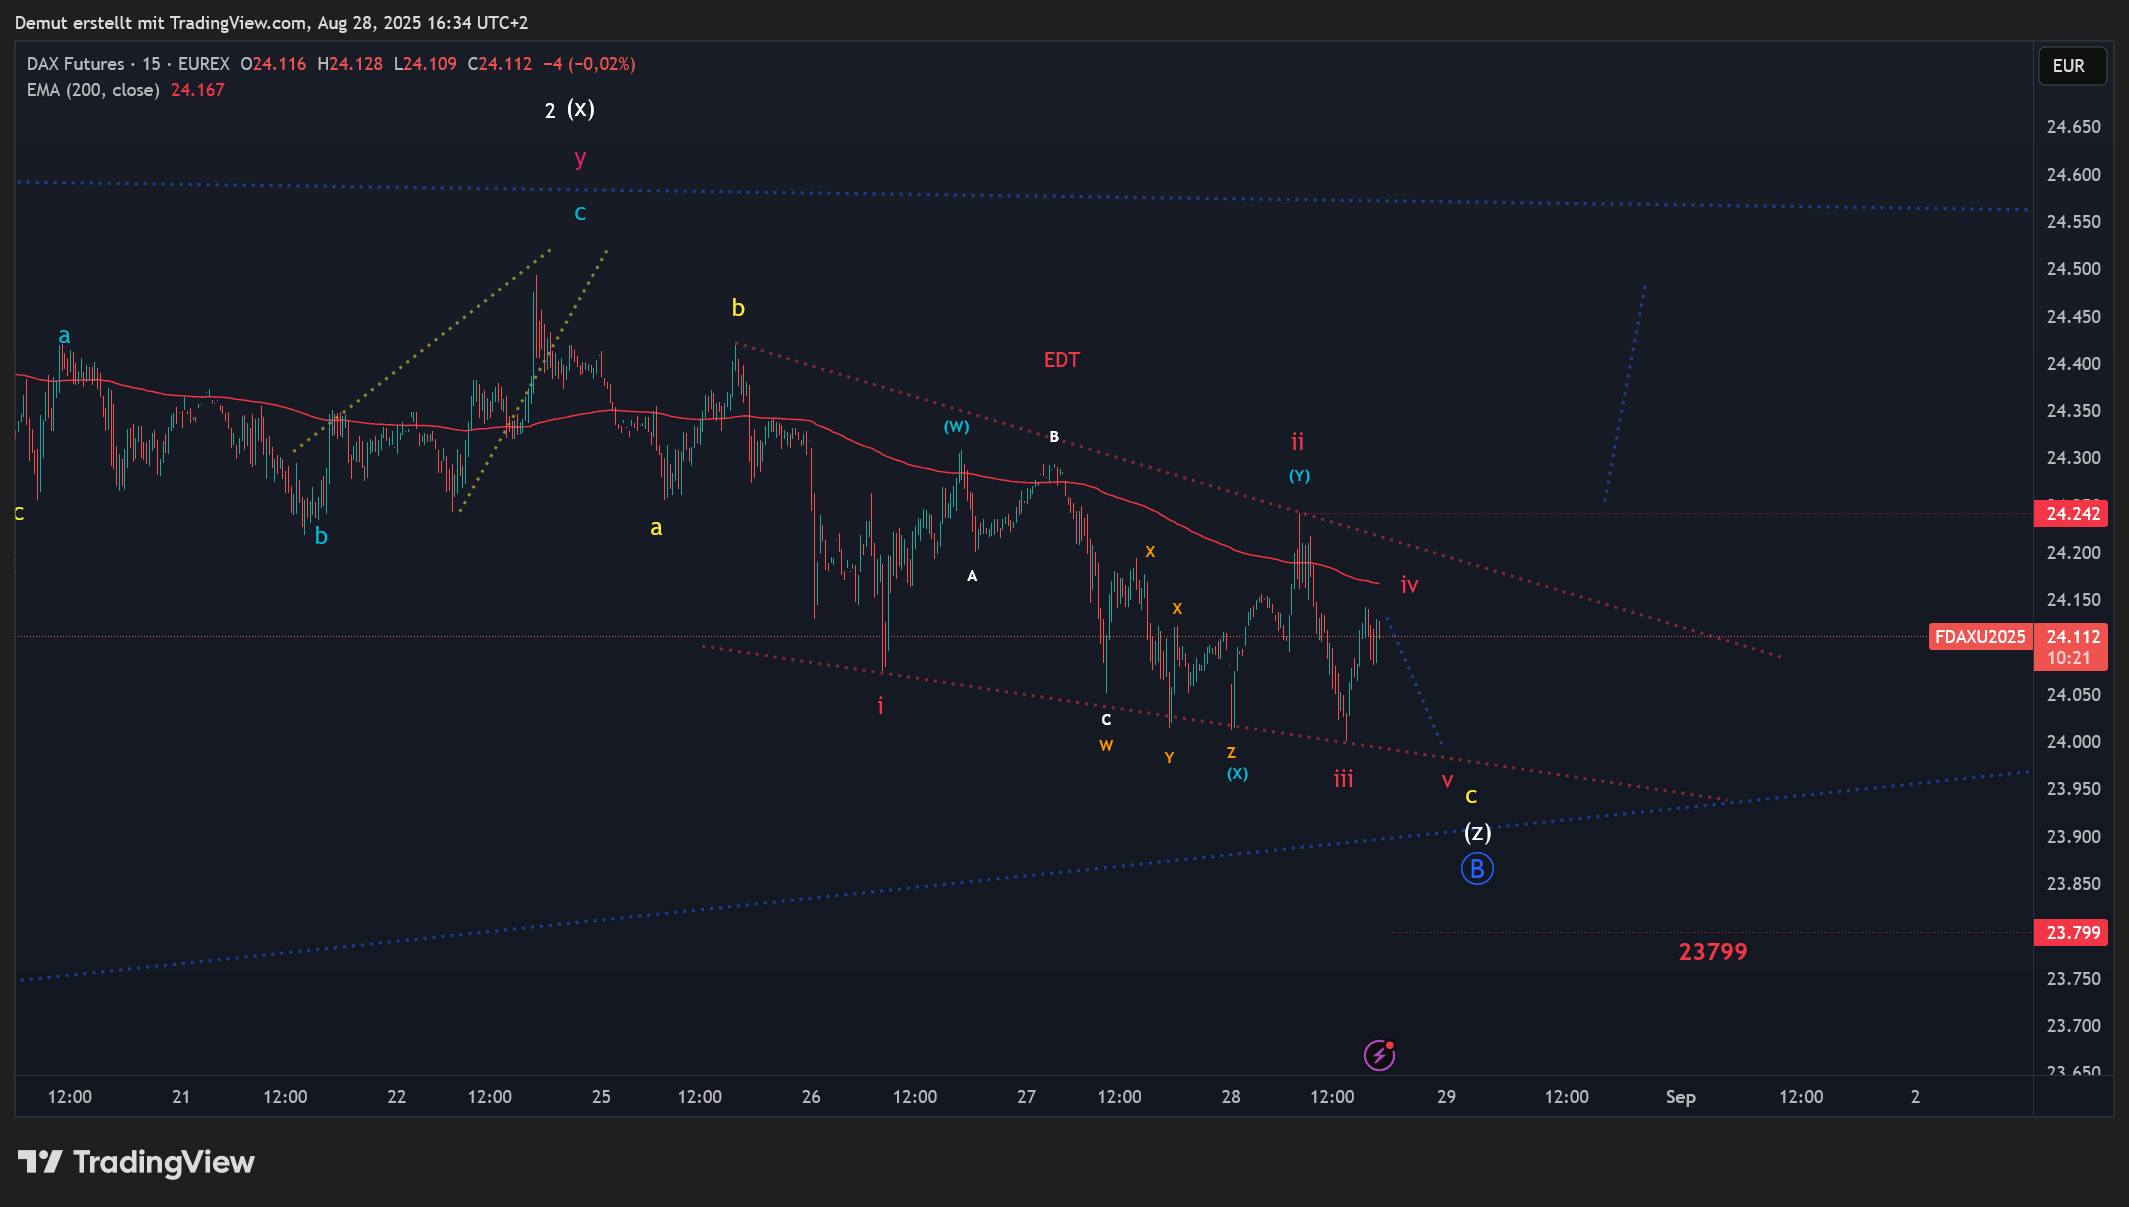Click the 24.500 level on price axis
Image resolution: width=2129 pixels, height=1207 pixels.
coord(2073,269)
